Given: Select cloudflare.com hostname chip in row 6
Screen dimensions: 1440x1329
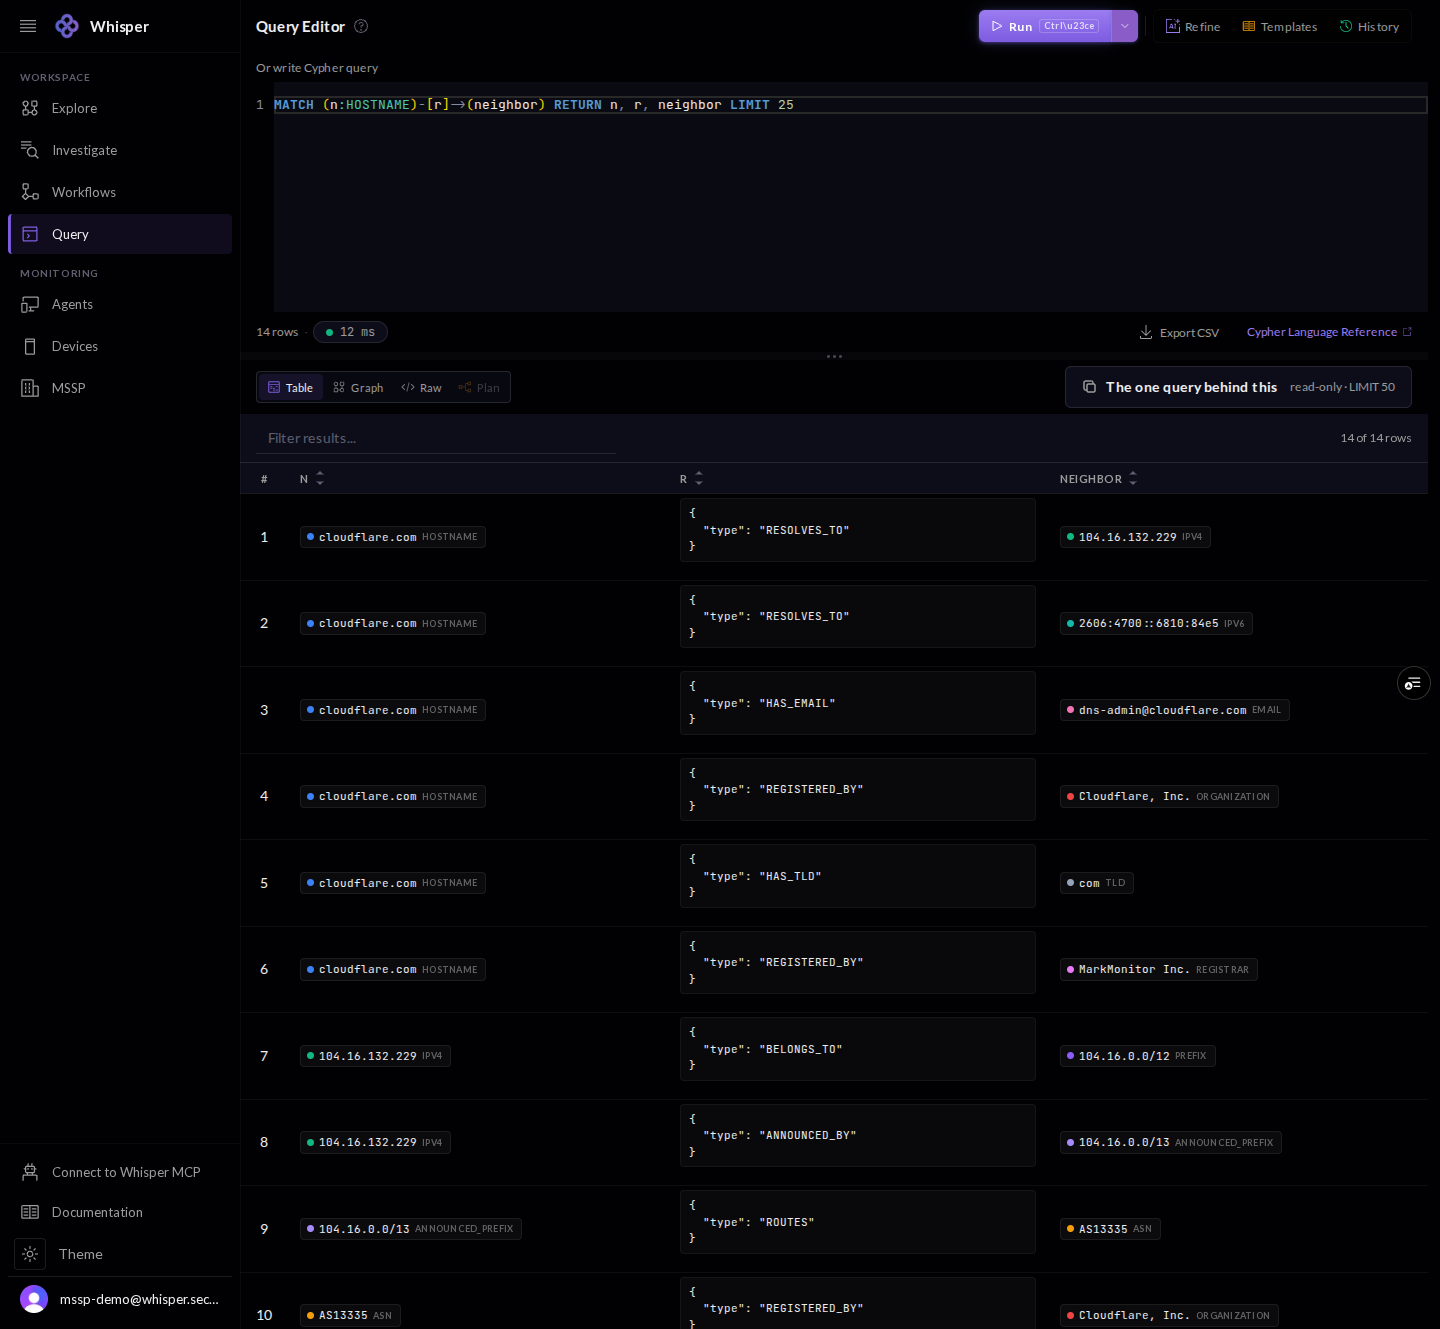Looking at the screenshot, I should tap(393, 969).
